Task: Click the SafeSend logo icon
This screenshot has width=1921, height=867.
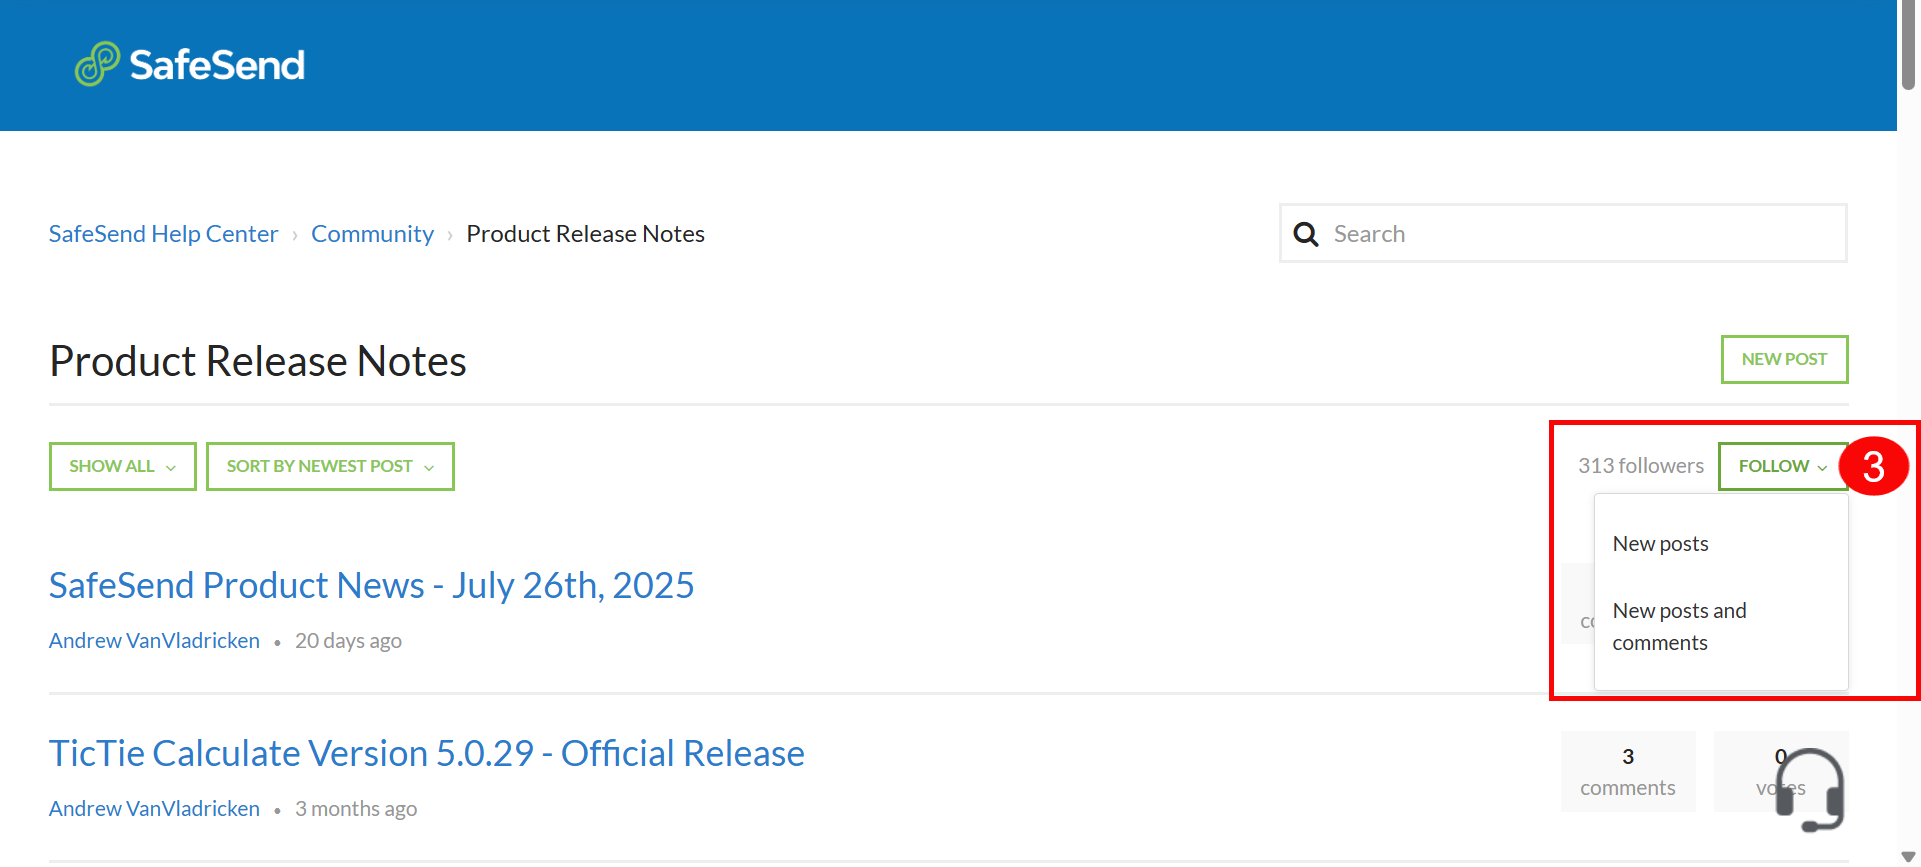Action: pos(97,64)
